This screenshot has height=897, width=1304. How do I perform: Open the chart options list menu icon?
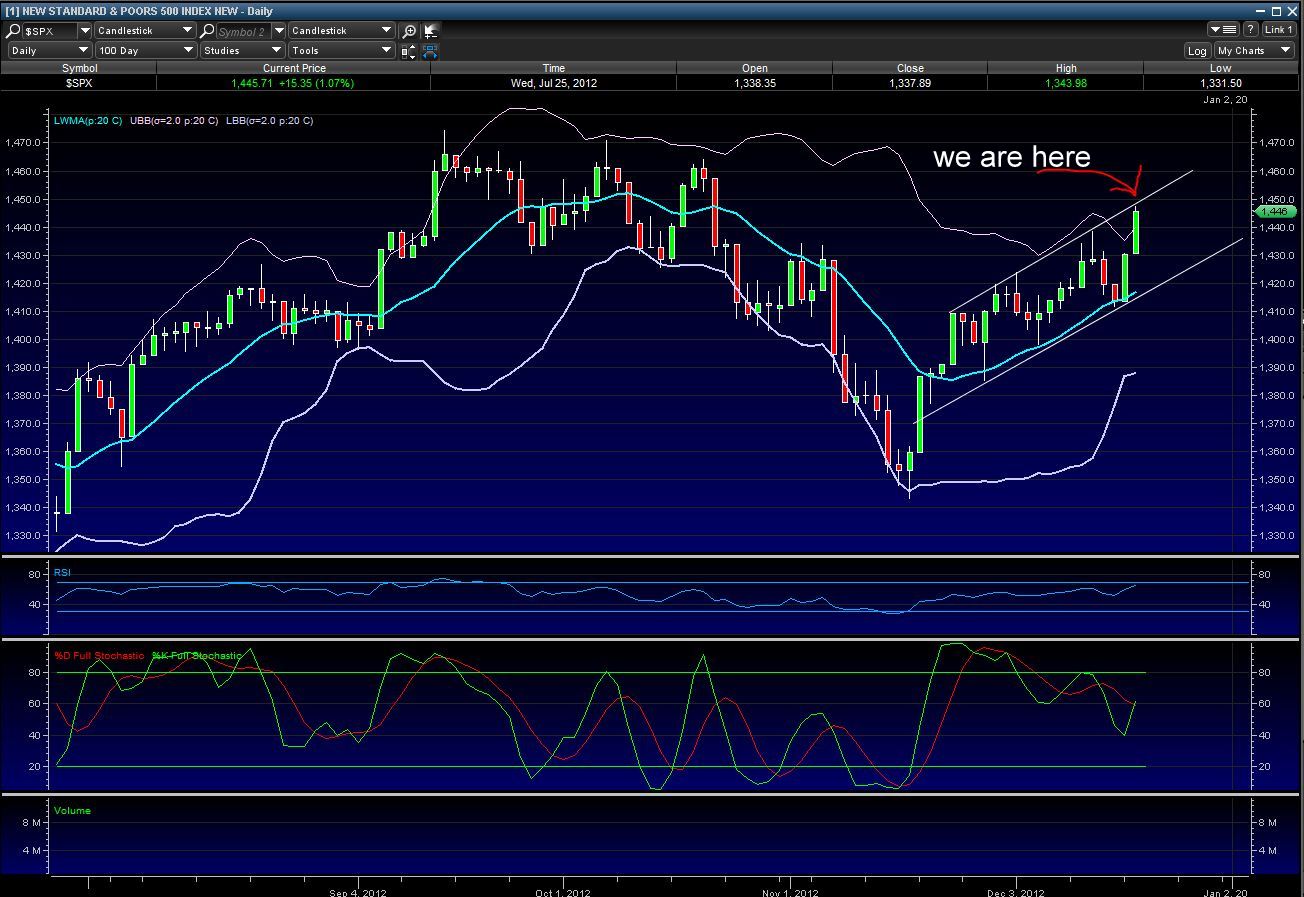(1222, 30)
